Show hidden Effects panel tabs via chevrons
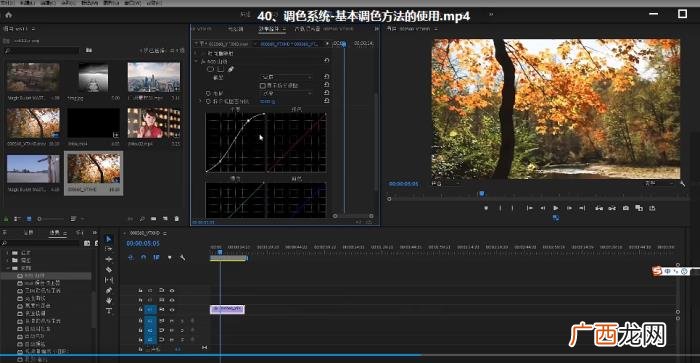Viewport: 700px width, 363px height. click(x=94, y=232)
